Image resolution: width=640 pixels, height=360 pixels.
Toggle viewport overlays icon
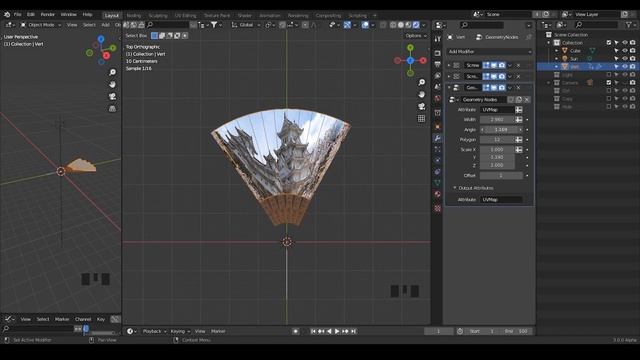pos(365,25)
